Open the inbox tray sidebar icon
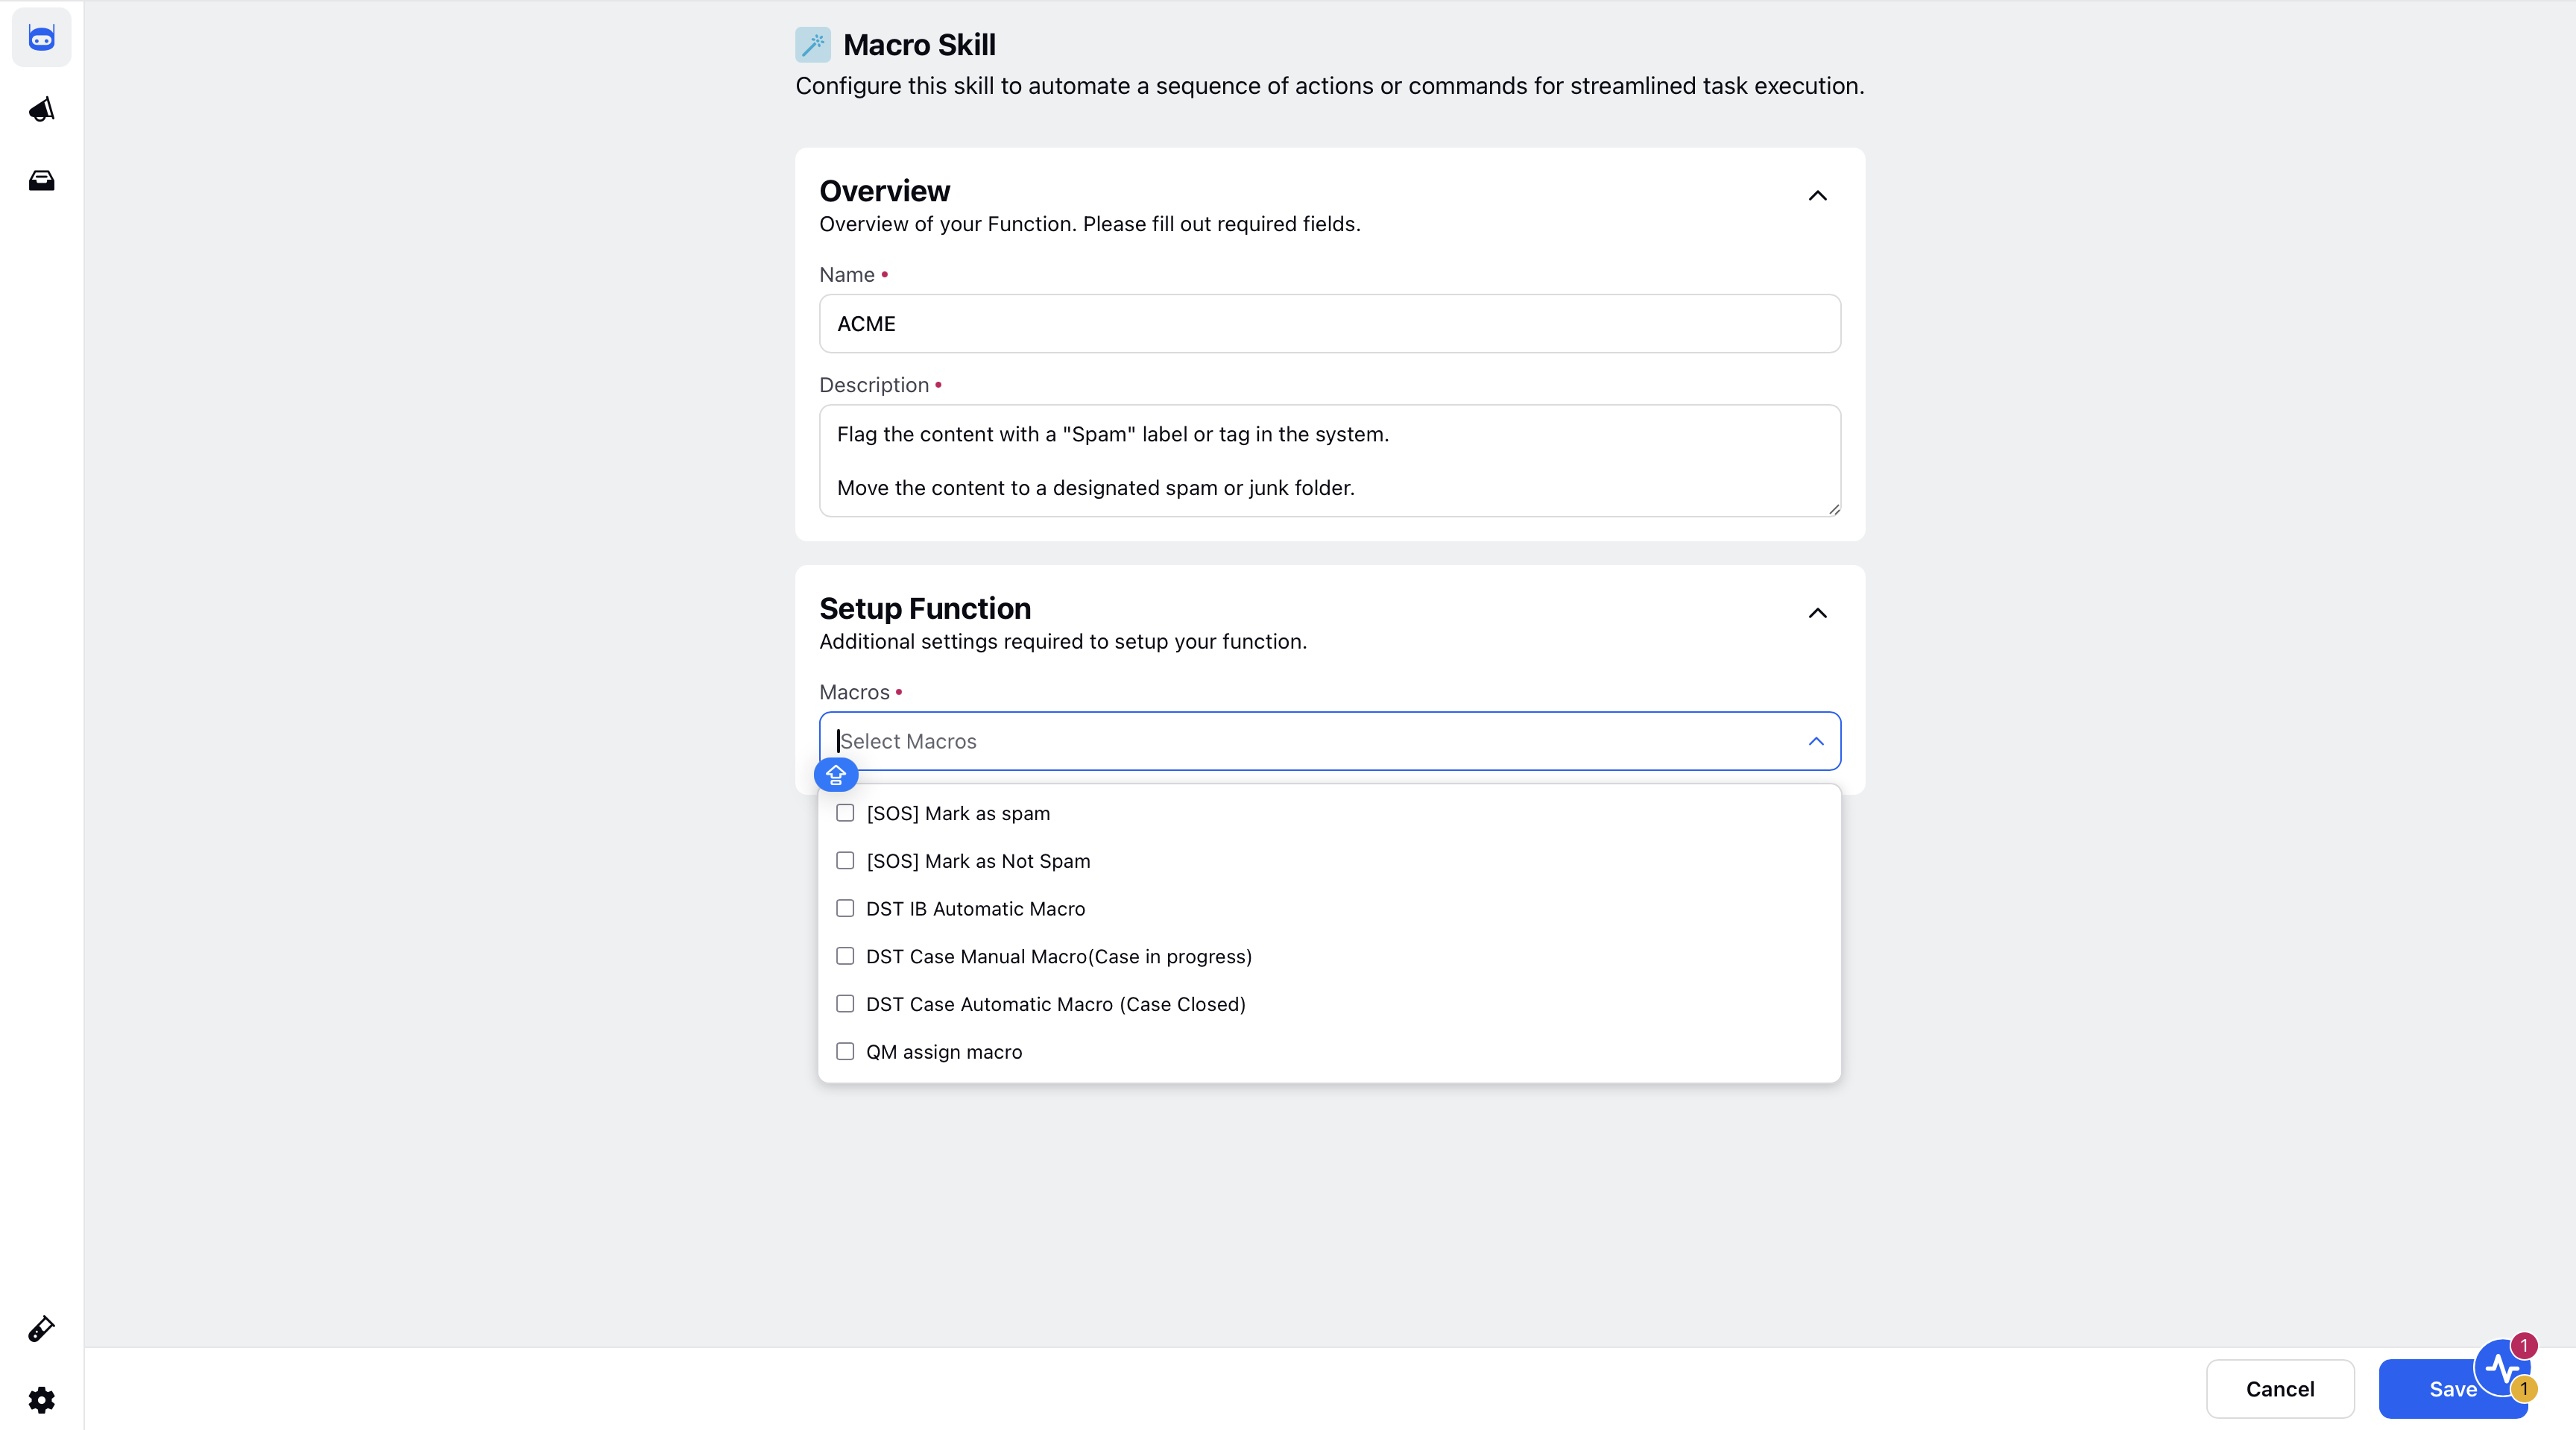 point(41,180)
